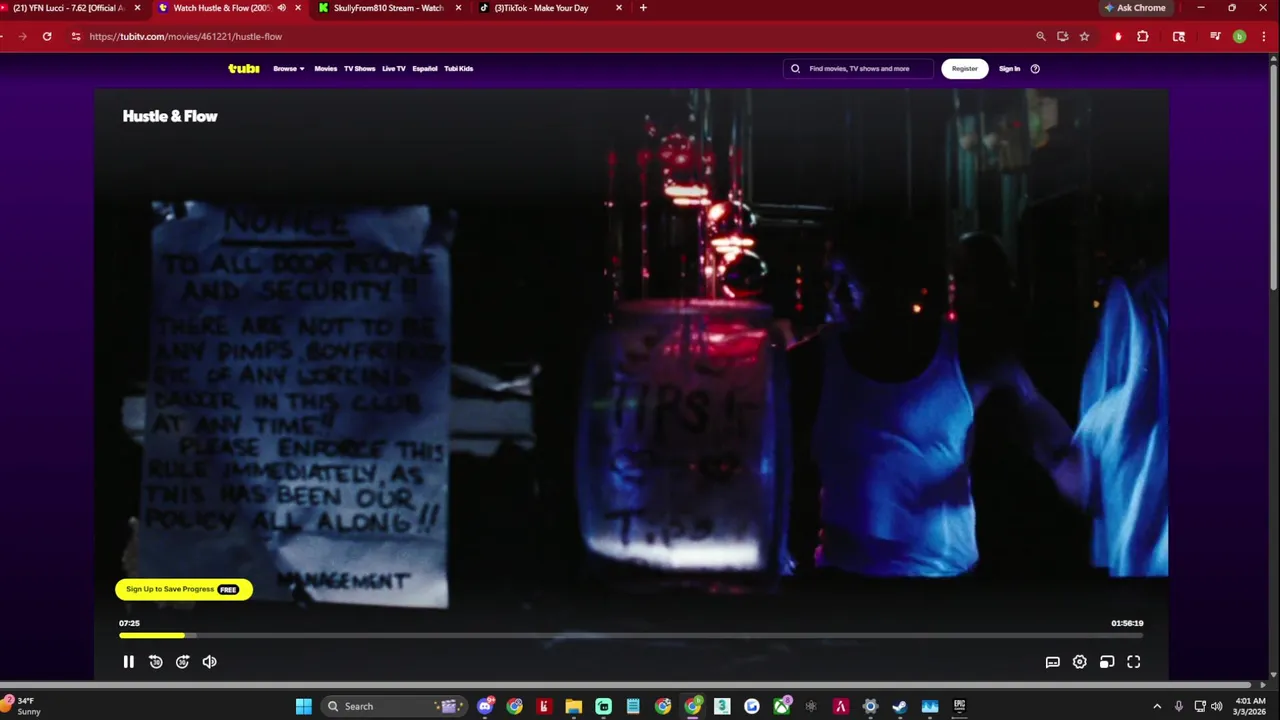This screenshot has width=1280, height=720.
Task: Open a new browser tab
Action: coord(643,8)
